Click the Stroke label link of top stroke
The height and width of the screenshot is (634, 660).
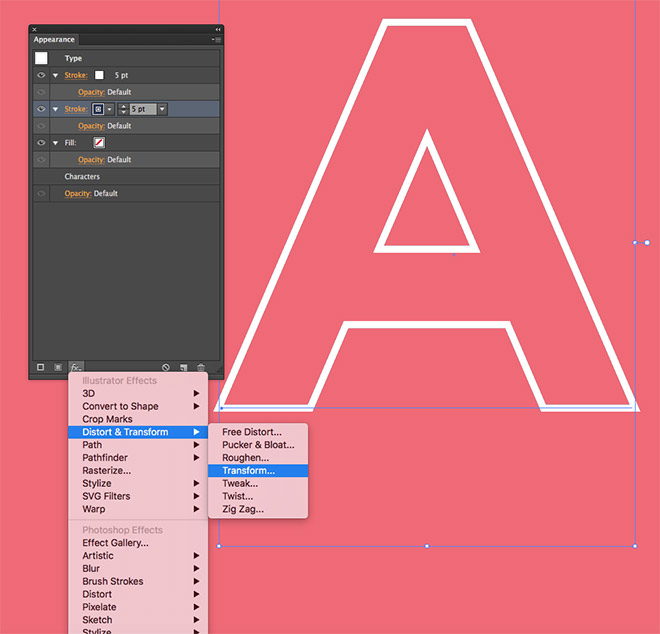pyautogui.click(x=76, y=75)
